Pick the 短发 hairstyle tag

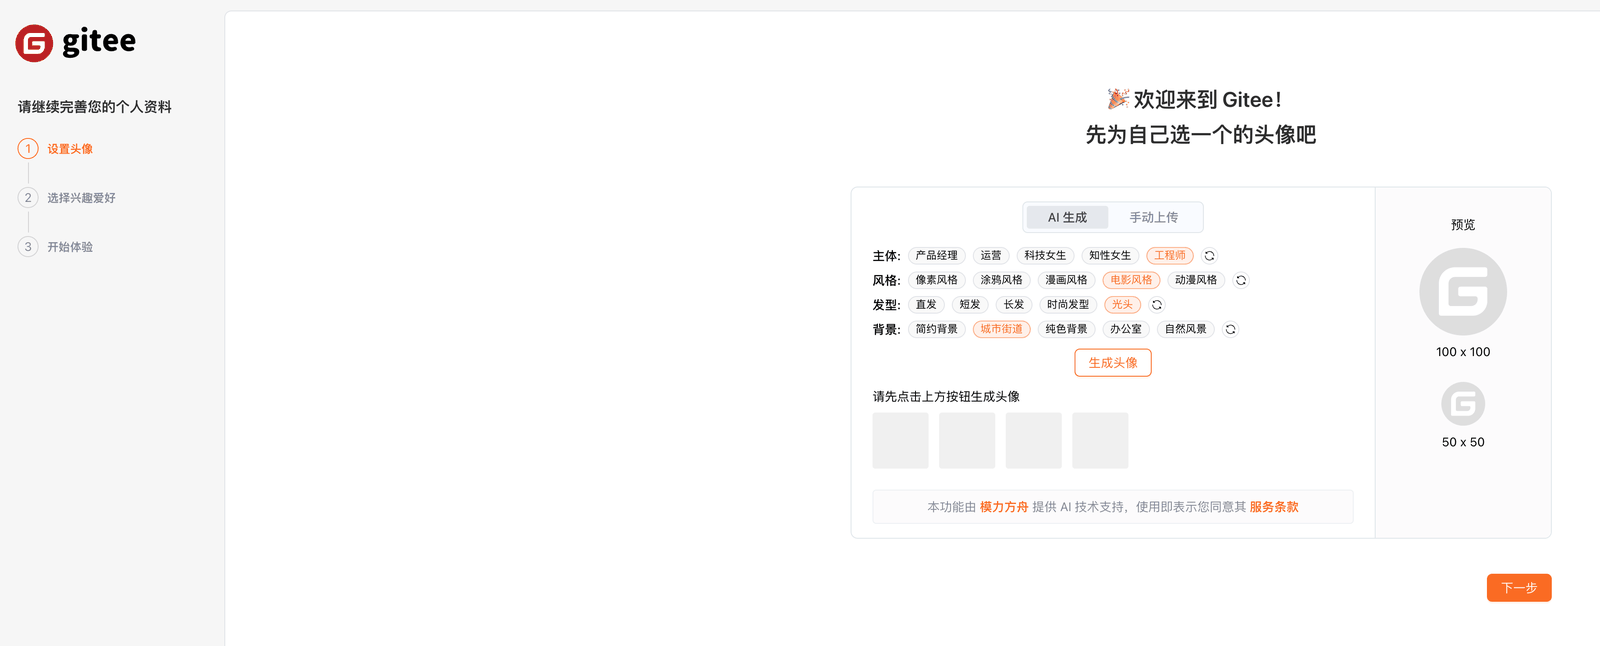click(970, 305)
